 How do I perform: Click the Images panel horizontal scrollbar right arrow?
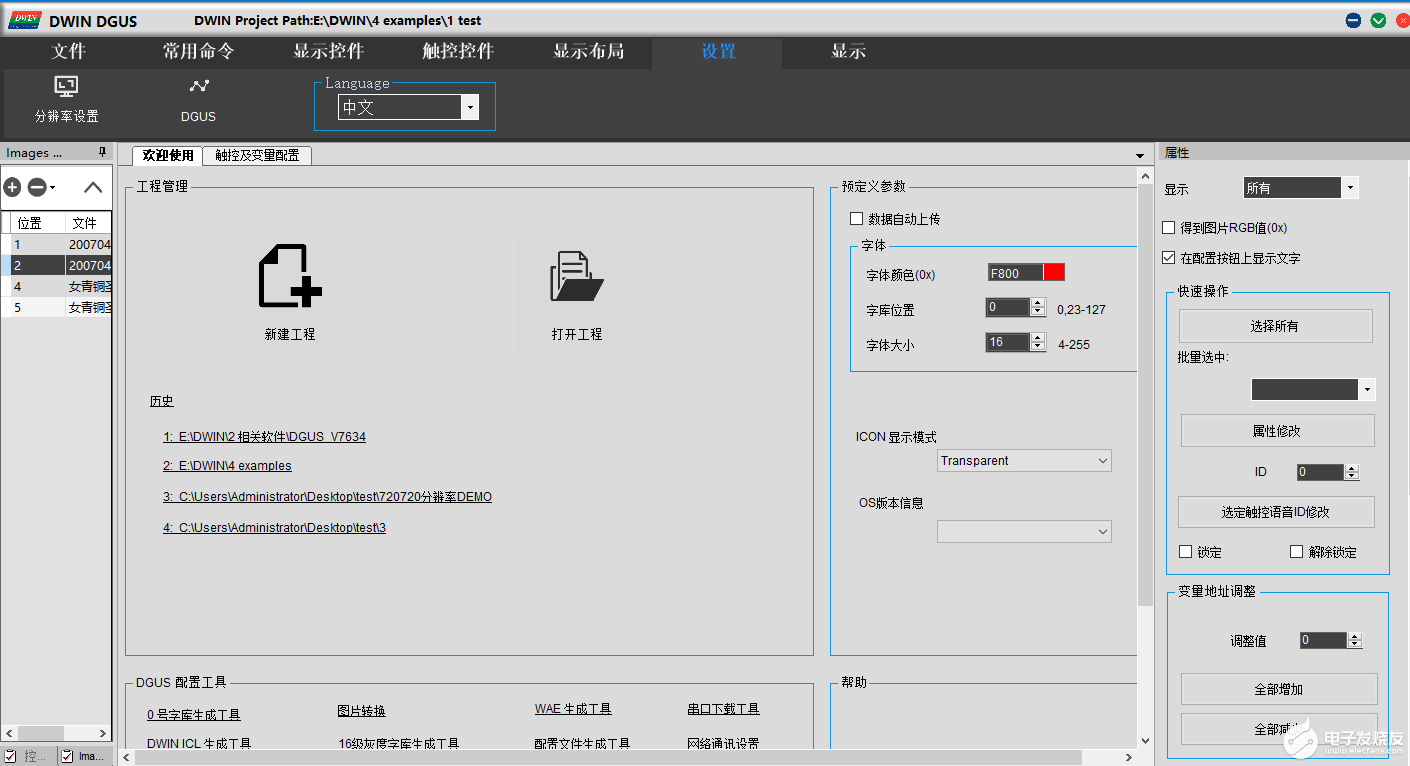pyautogui.click(x=103, y=733)
